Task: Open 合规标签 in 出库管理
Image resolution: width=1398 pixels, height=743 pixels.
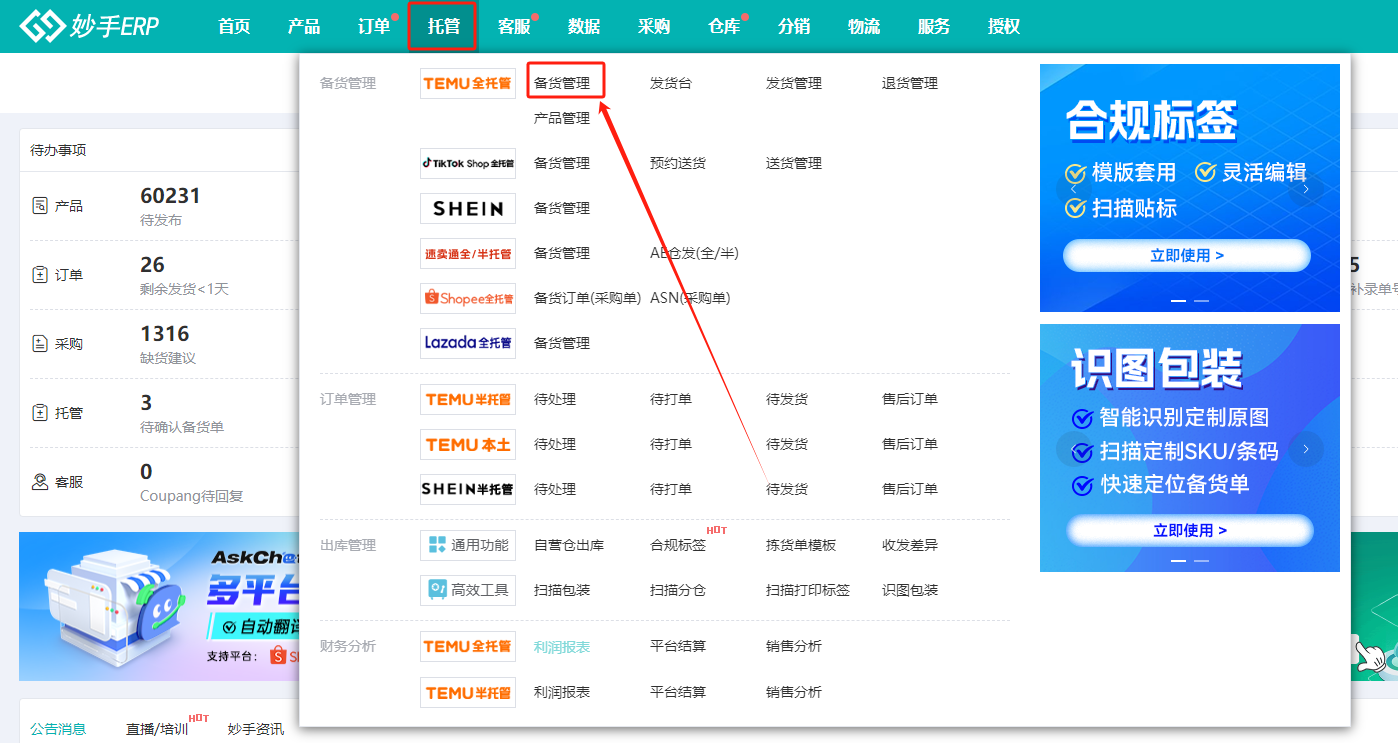Action: point(678,545)
